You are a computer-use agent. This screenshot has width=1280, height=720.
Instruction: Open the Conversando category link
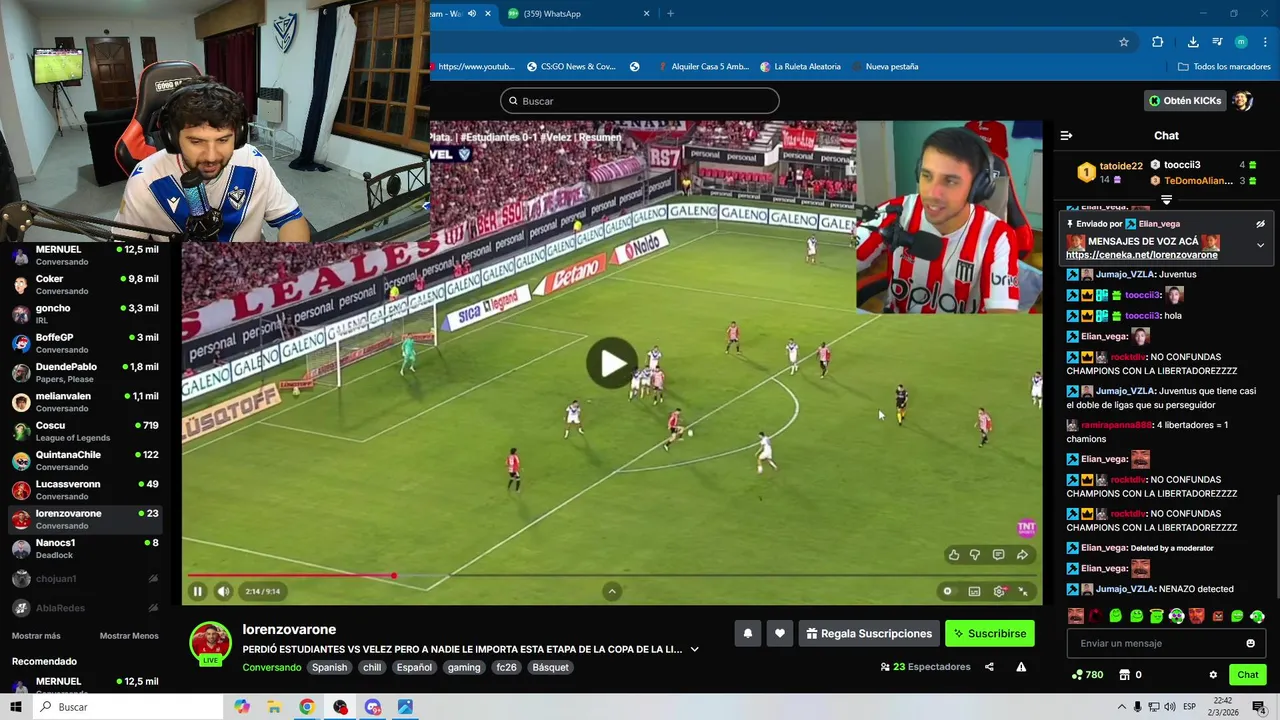pos(271,667)
